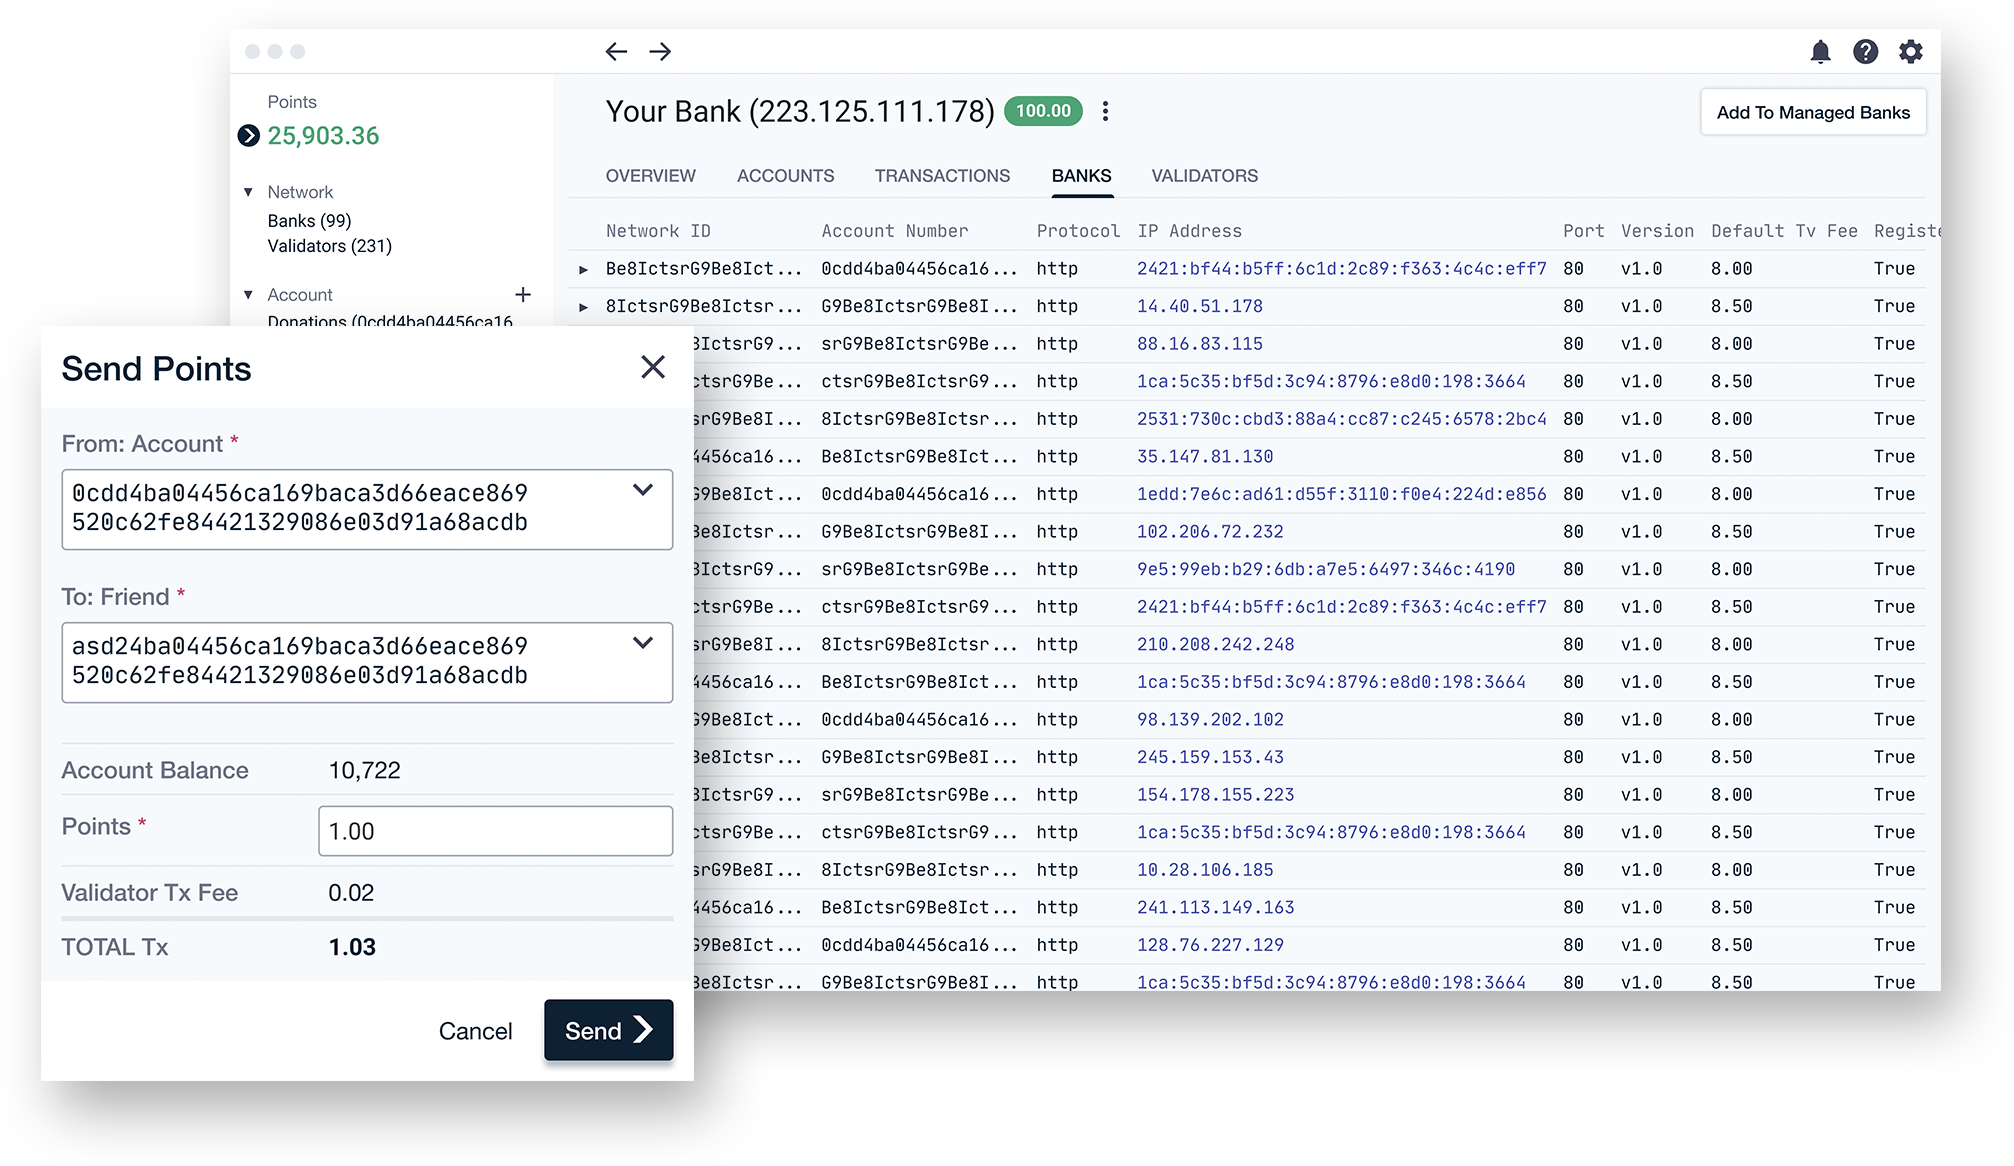Go forward with the right arrow
2014x1166 pixels.
coord(660,52)
